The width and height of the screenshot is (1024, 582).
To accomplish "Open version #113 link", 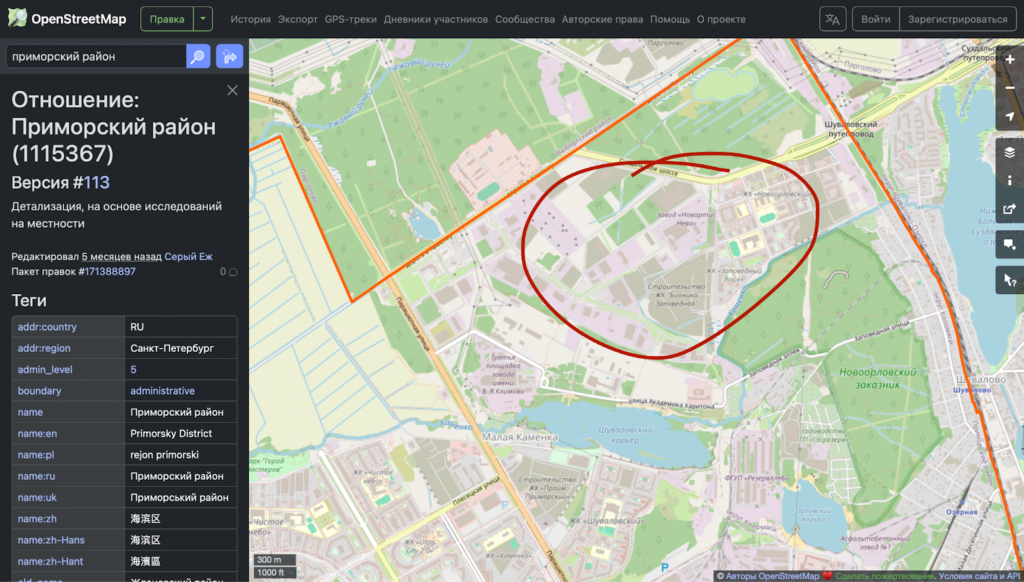I will [97, 183].
